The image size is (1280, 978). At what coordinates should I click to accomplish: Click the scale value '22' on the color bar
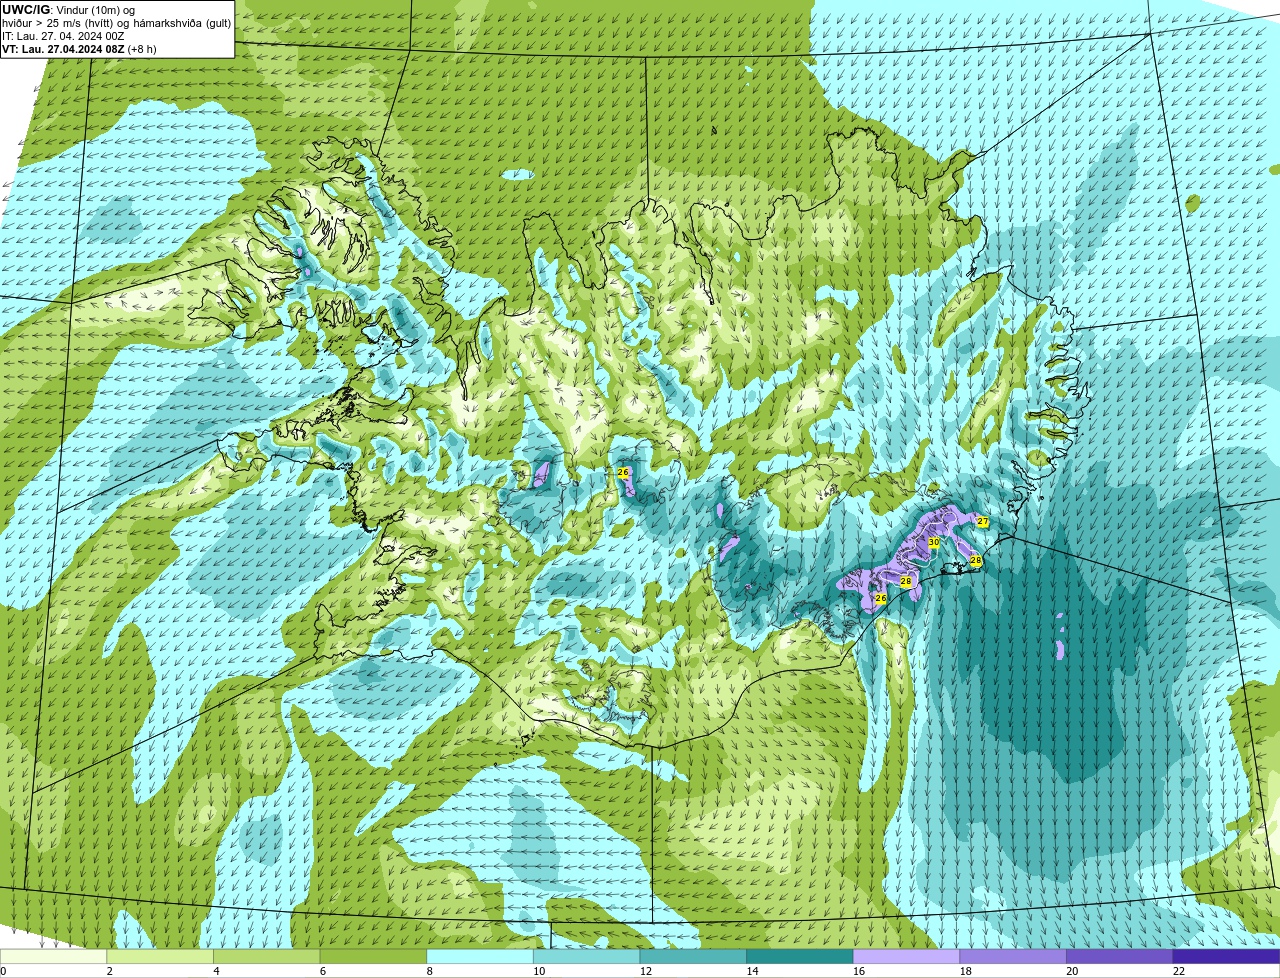(x=1179, y=971)
